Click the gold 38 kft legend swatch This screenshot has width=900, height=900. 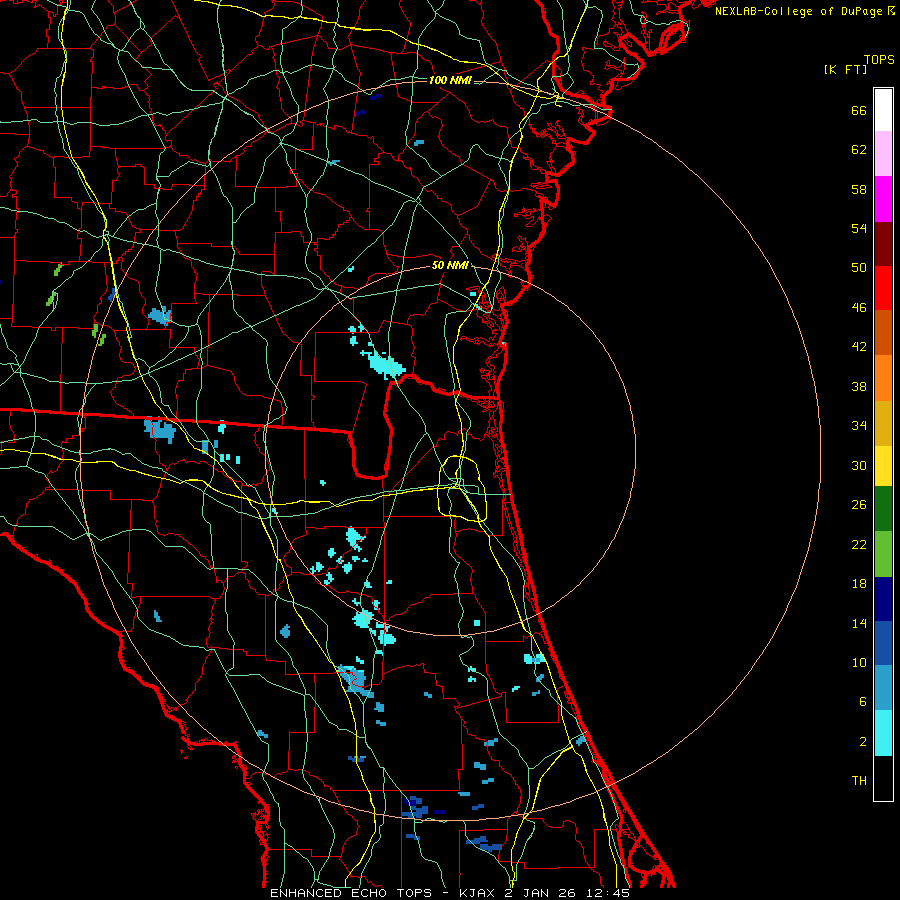coord(883,423)
